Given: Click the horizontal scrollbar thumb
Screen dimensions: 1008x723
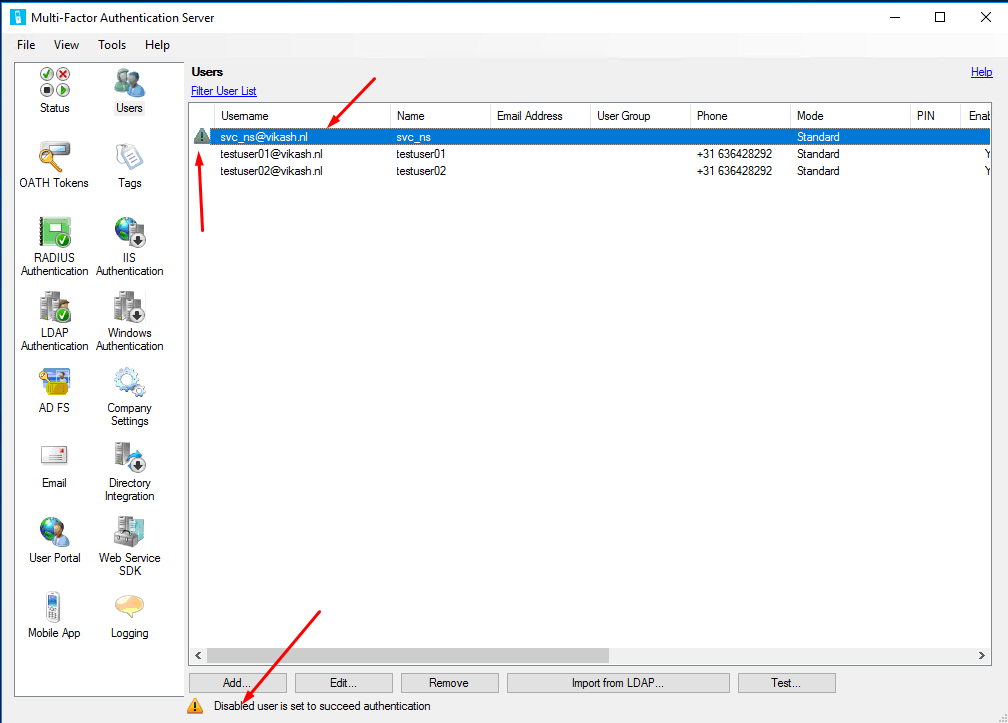Looking at the screenshot, I should [x=408, y=656].
